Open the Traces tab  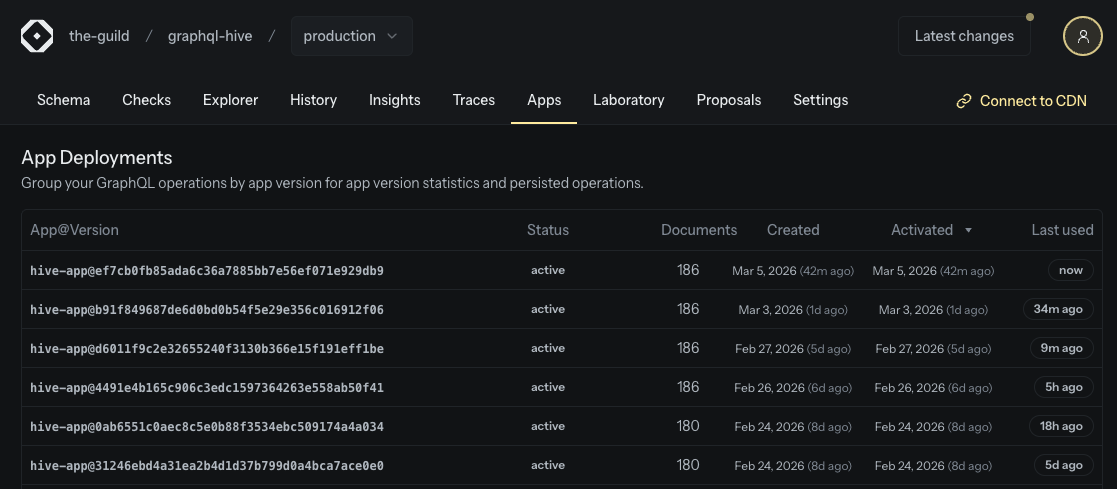tap(473, 100)
